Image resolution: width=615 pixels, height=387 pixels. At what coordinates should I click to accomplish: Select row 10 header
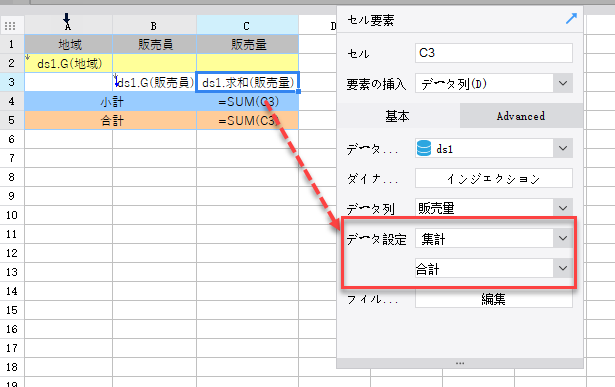tap(12, 215)
